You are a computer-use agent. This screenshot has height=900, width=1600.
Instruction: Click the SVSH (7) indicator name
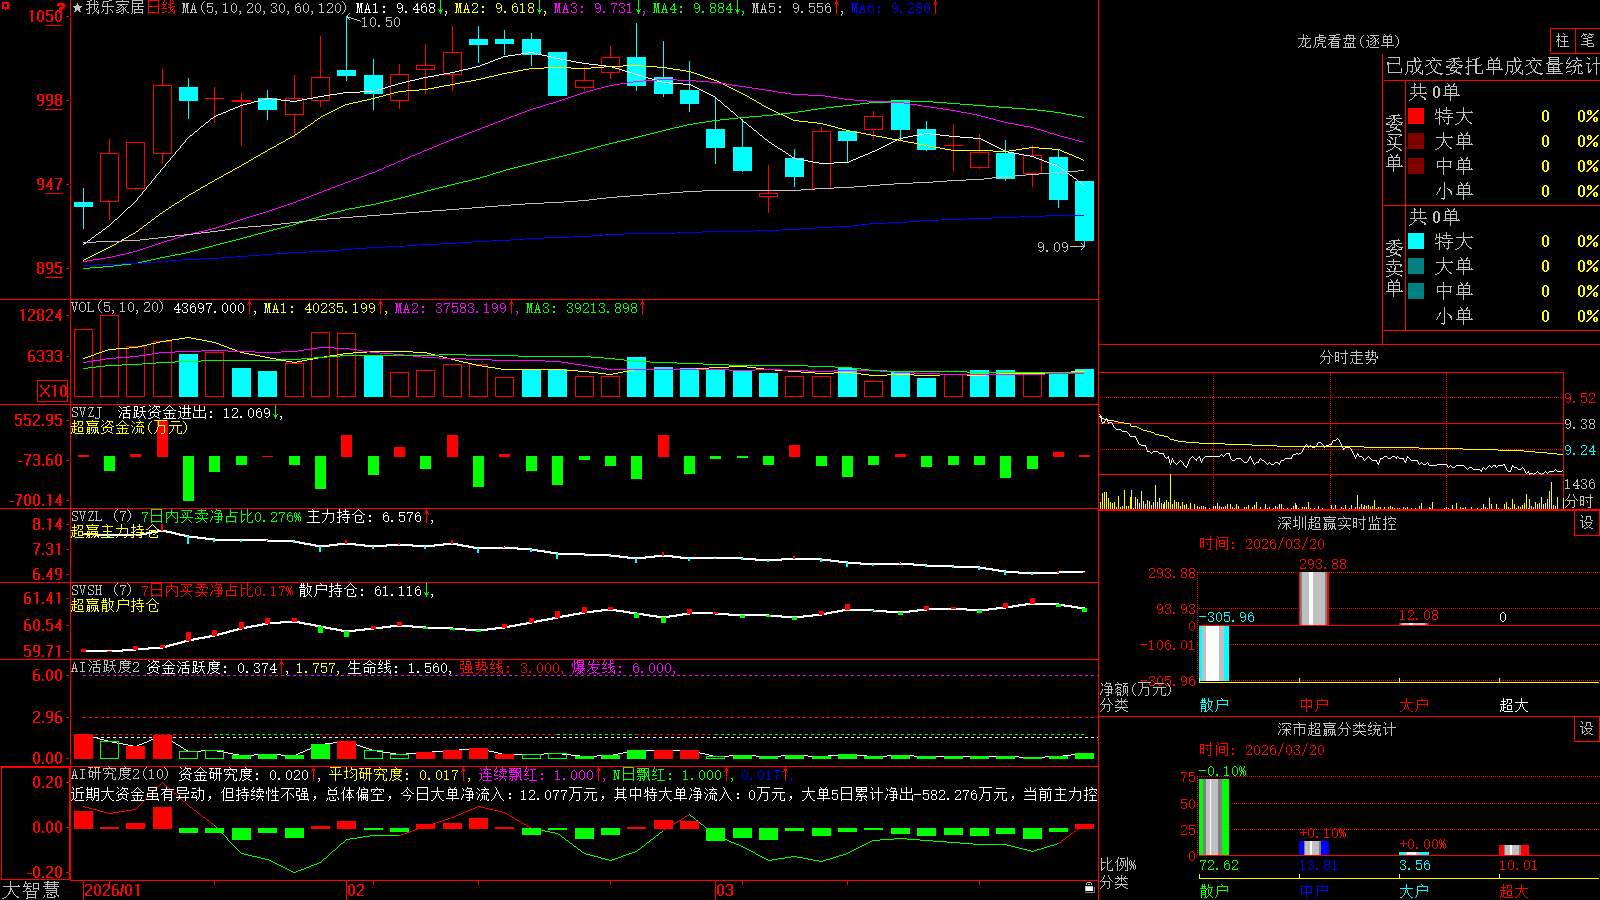101,591
